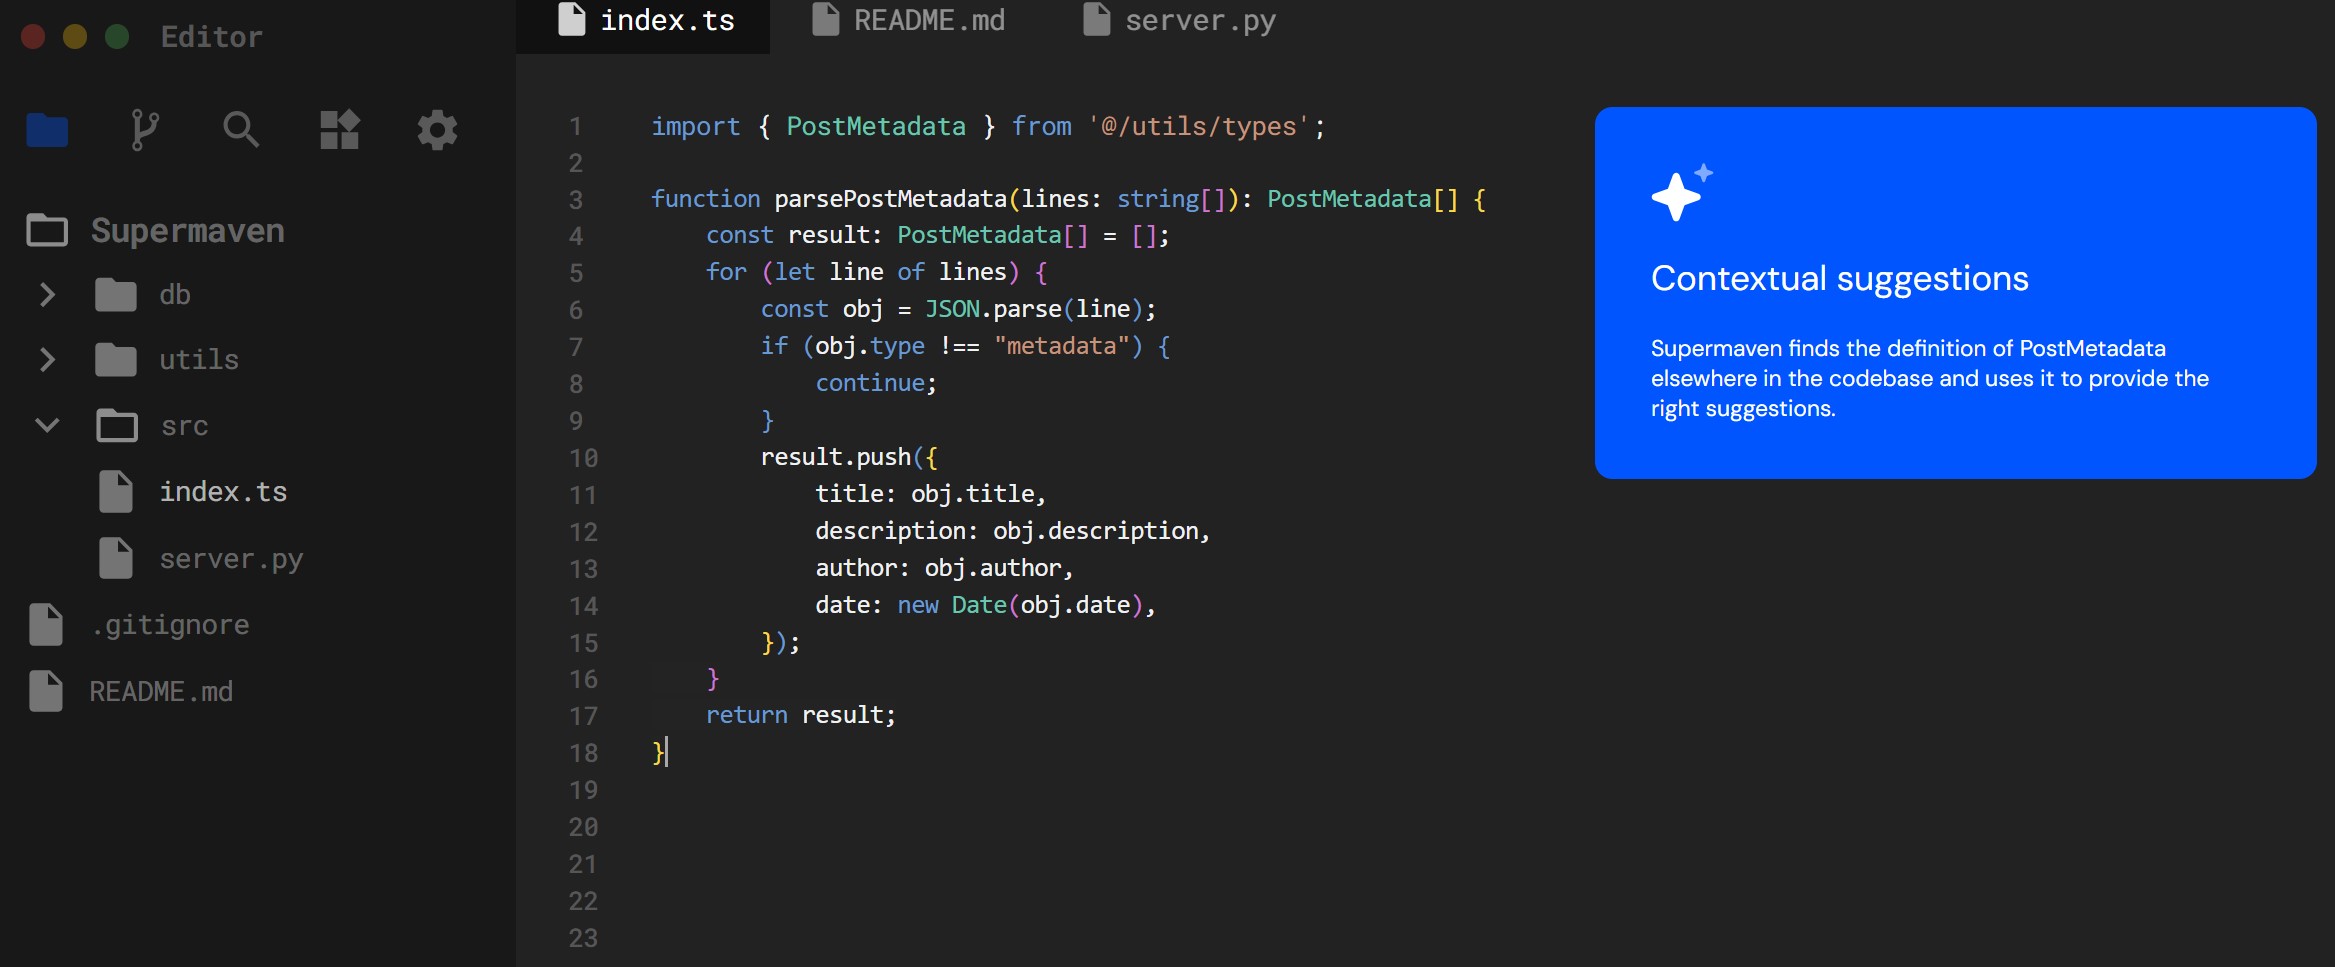2335x967 pixels.
Task: Collapse the src folder chevron
Action: pyautogui.click(x=47, y=425)
